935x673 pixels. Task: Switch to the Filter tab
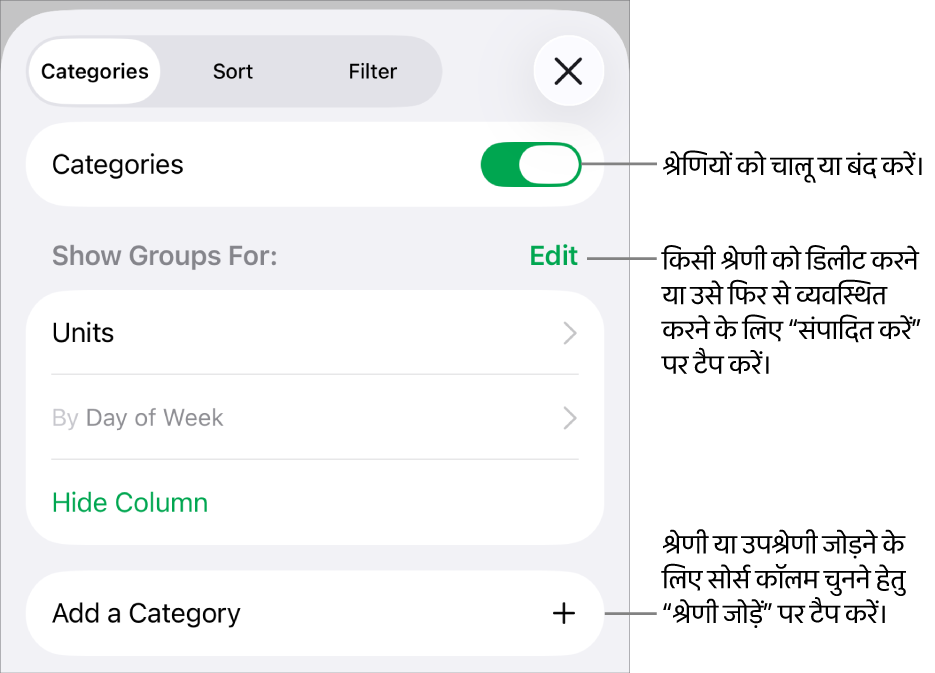click(x=372, y=72)
